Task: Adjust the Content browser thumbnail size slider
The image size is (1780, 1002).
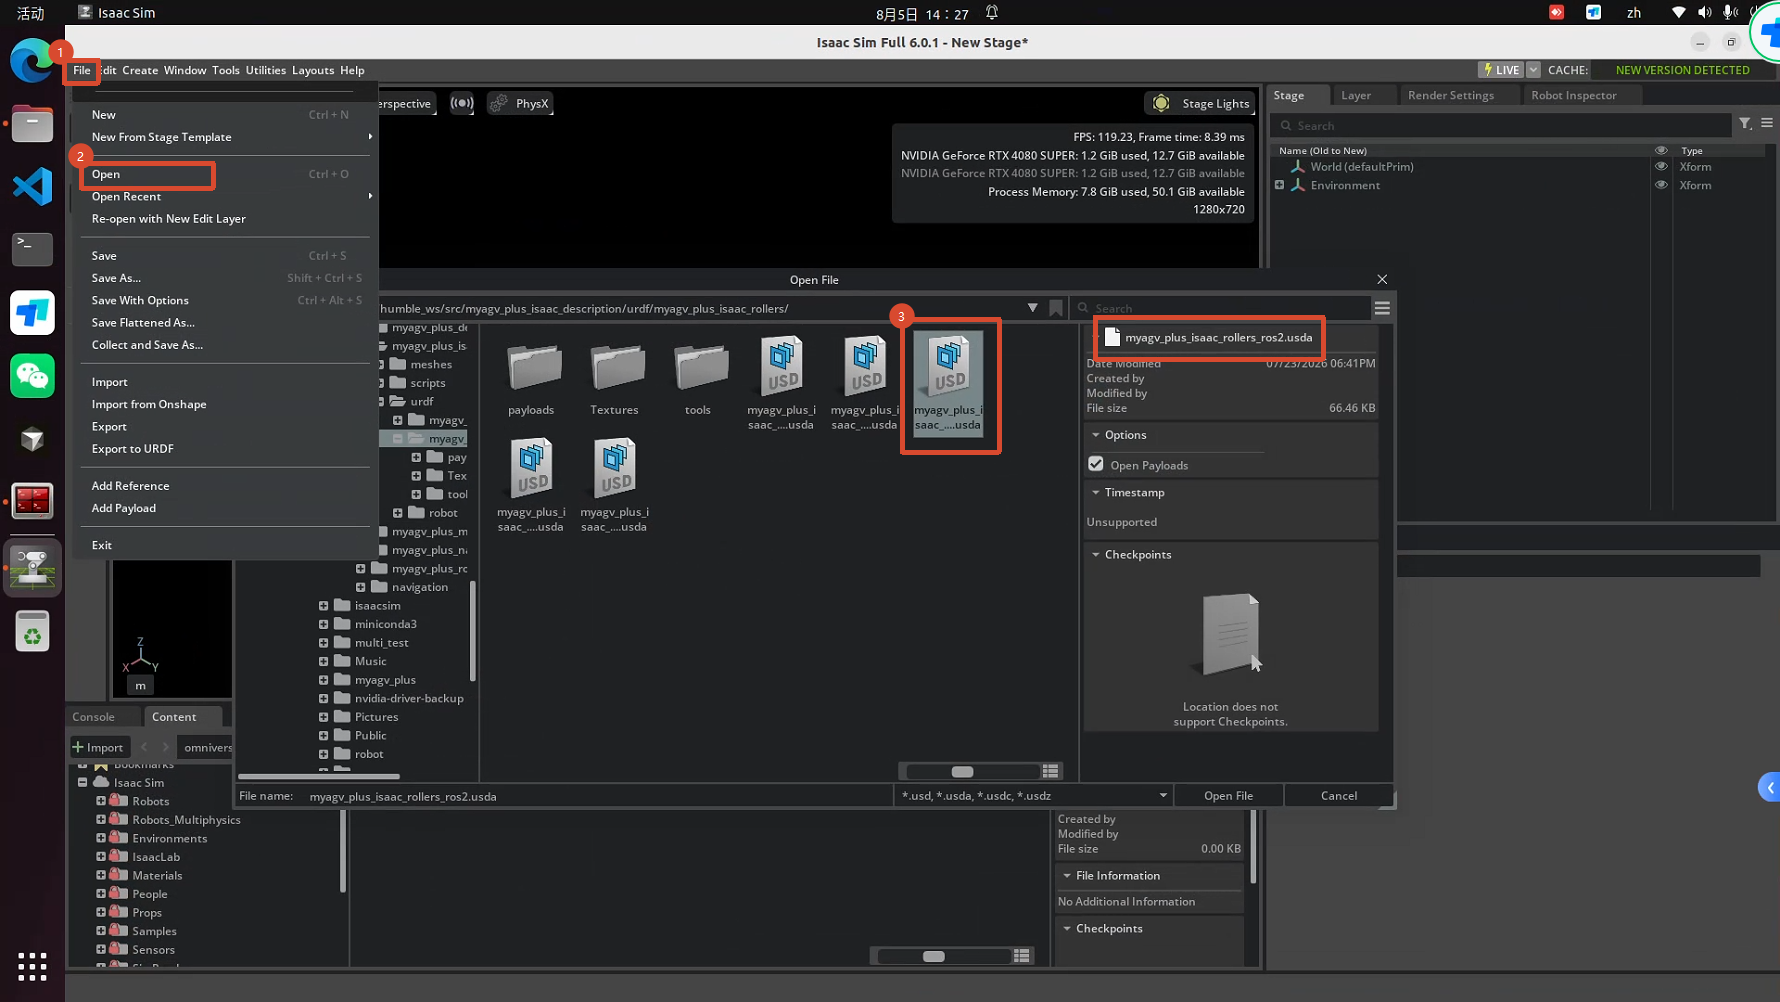Action: 934,957
